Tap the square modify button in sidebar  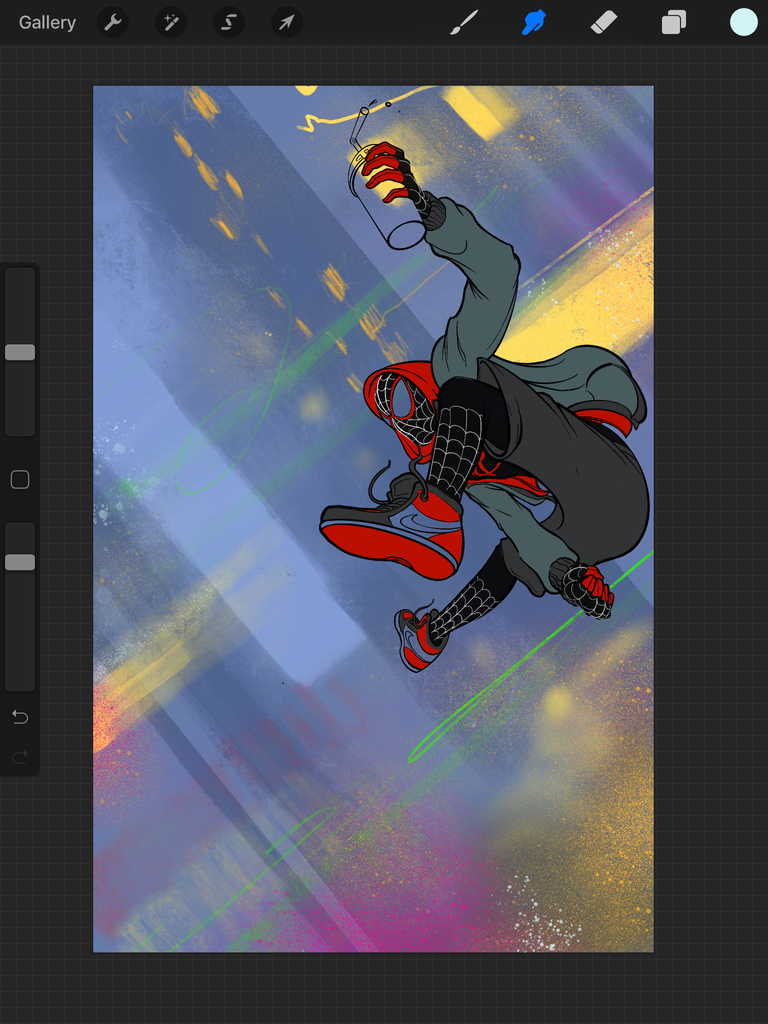(x=20, y=480)
